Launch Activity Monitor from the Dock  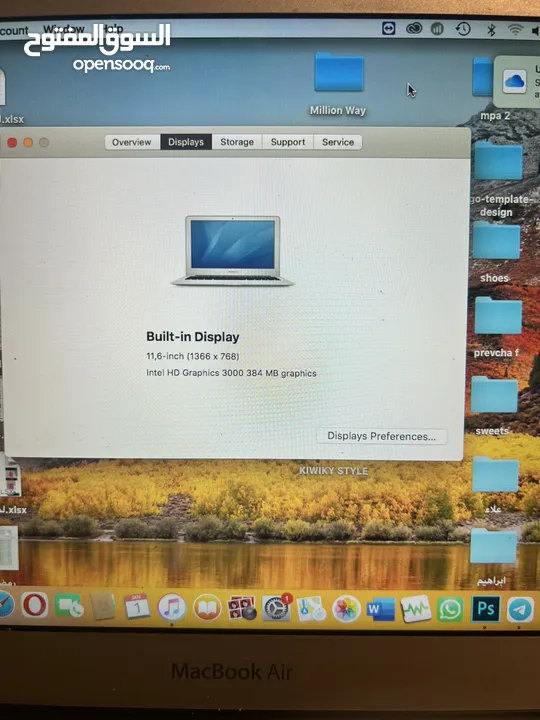pyautogui.click(x=416, y=609)
